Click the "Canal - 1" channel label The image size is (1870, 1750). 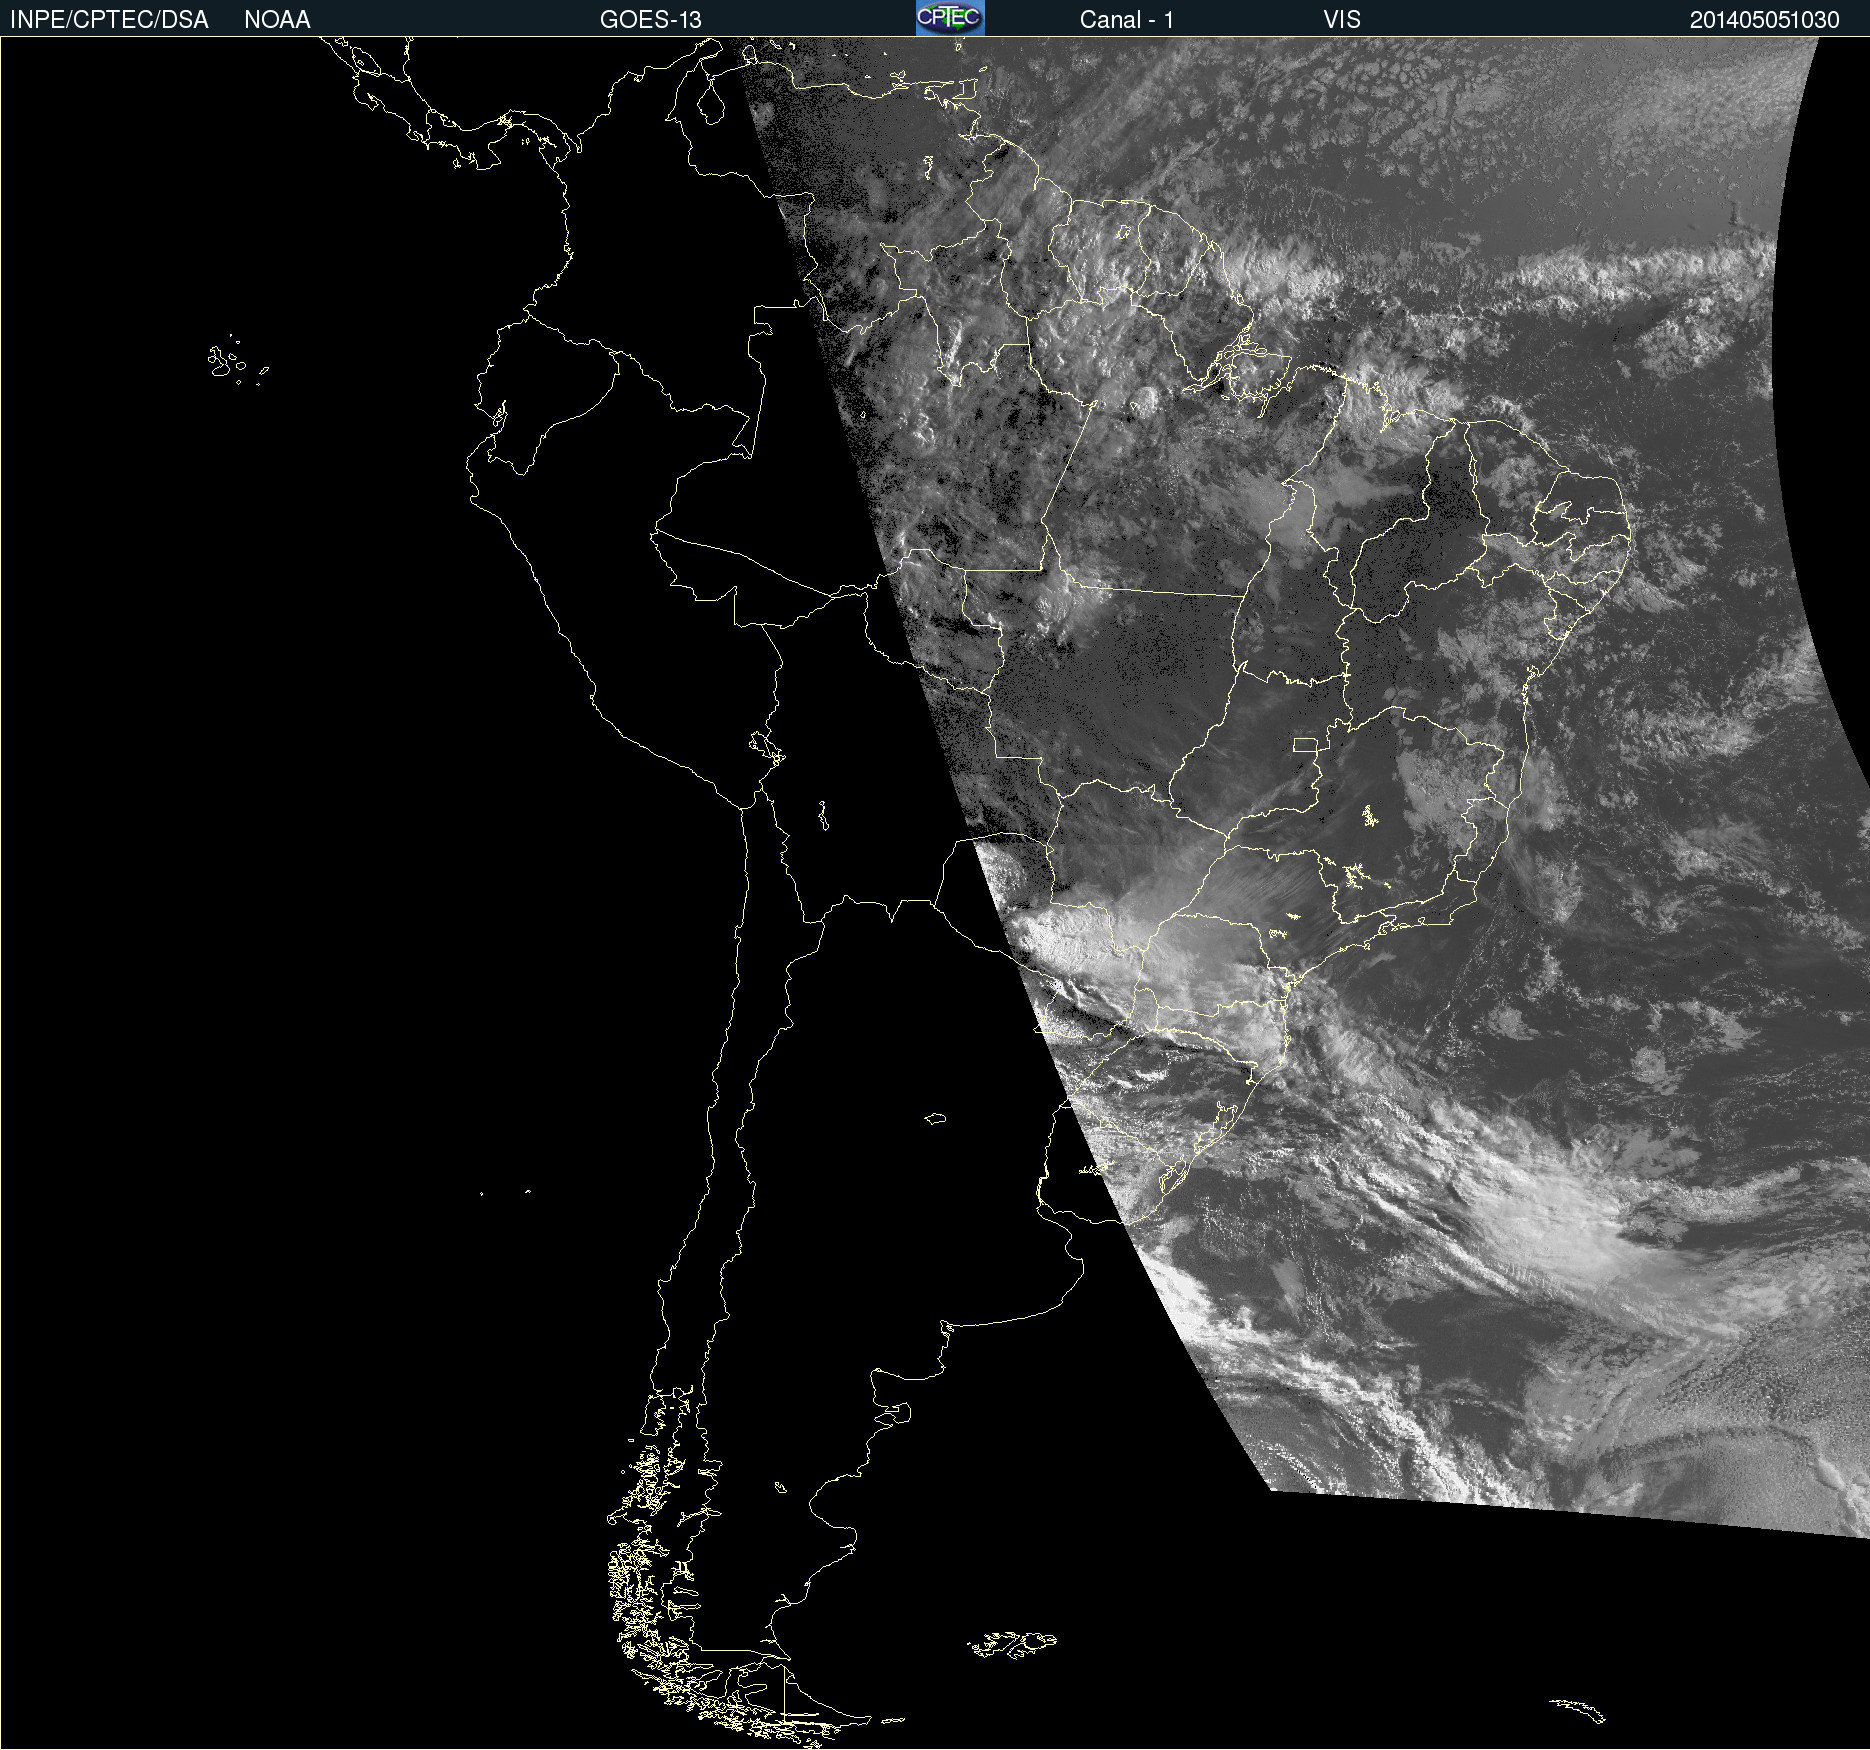1127,20
